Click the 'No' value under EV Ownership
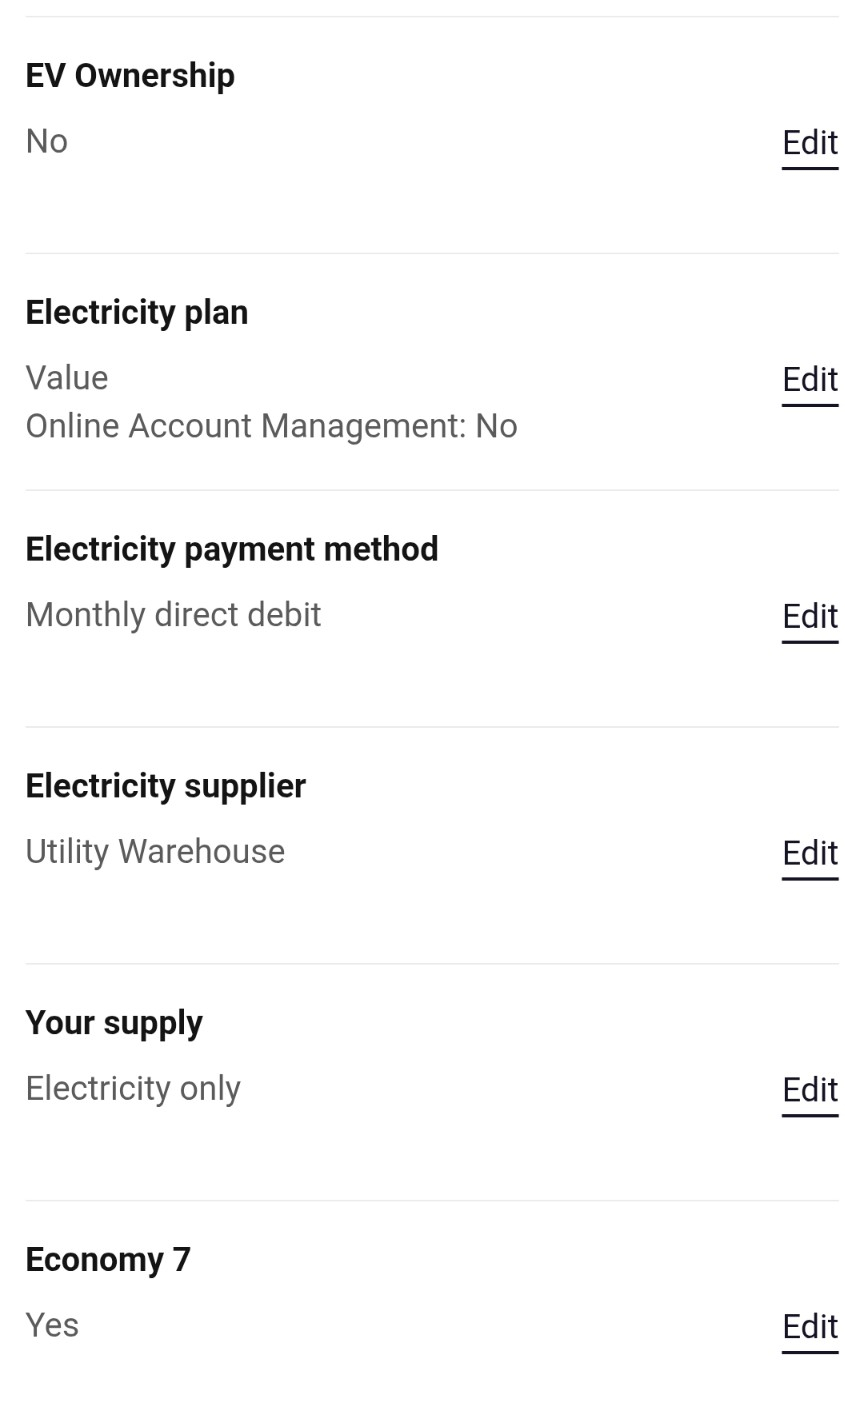 (x=47, y=142)
